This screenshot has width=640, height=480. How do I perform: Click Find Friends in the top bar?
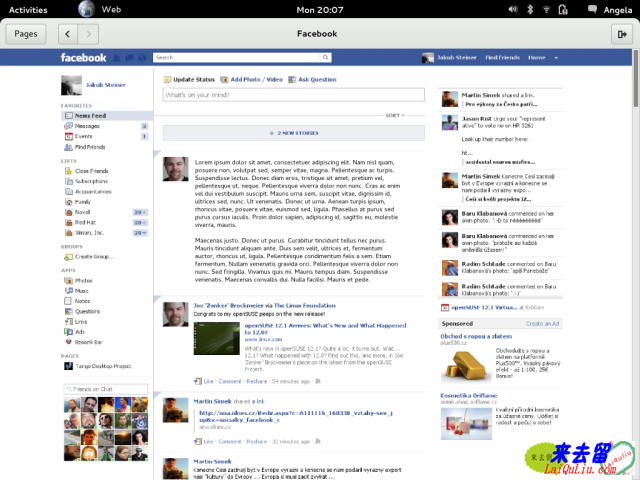click(x=502, y=58)
